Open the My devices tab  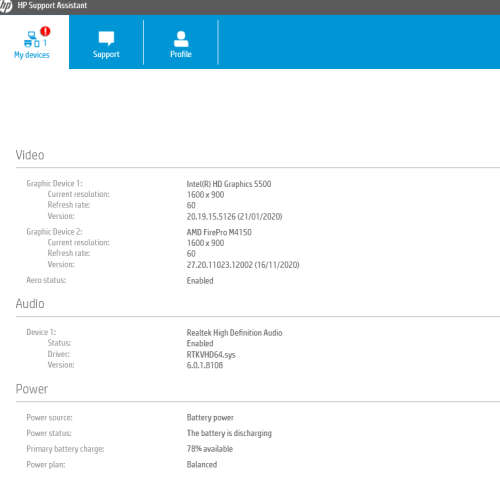tap(34, 42)
